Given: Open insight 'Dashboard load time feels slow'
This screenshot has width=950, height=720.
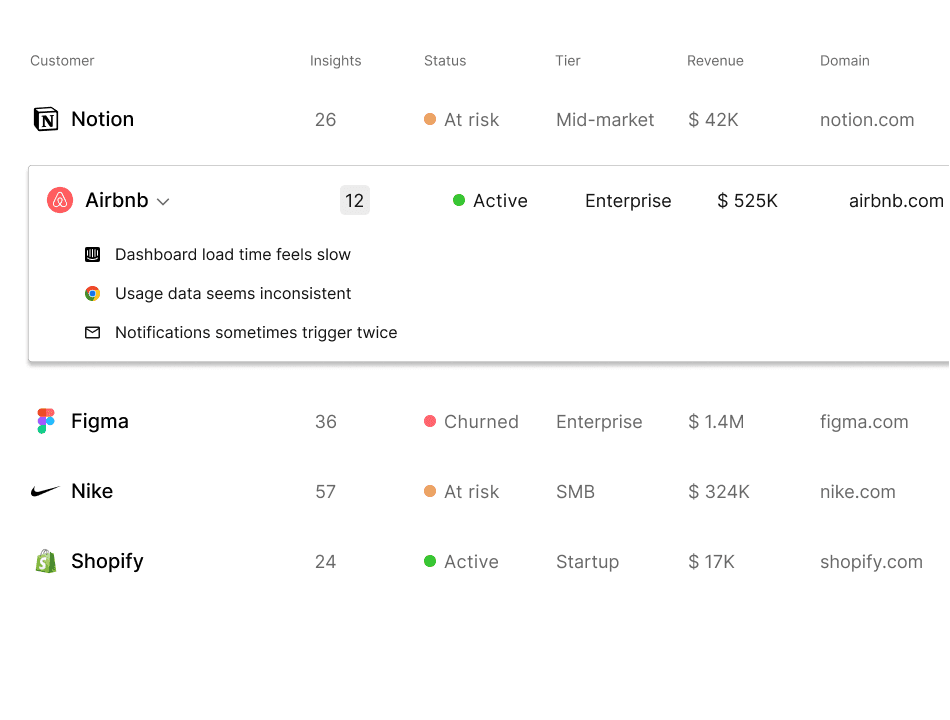Looking at the screenshot, I should (x=233, y=255).
